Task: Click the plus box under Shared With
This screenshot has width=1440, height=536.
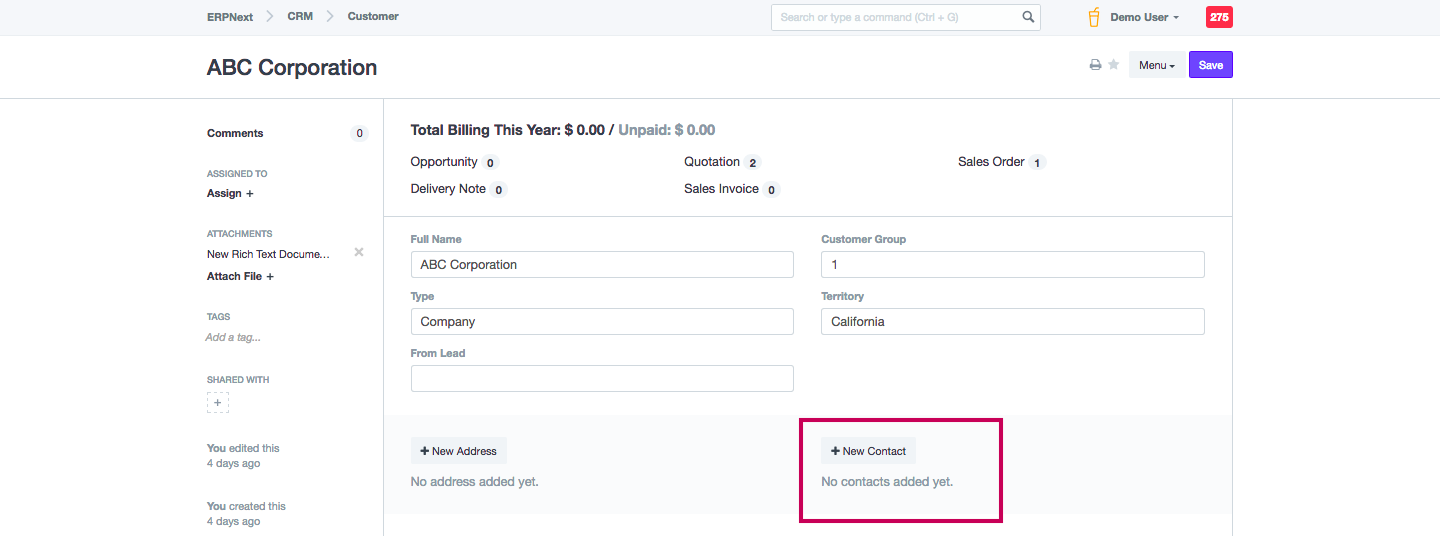Action: (x=218, y=402)
